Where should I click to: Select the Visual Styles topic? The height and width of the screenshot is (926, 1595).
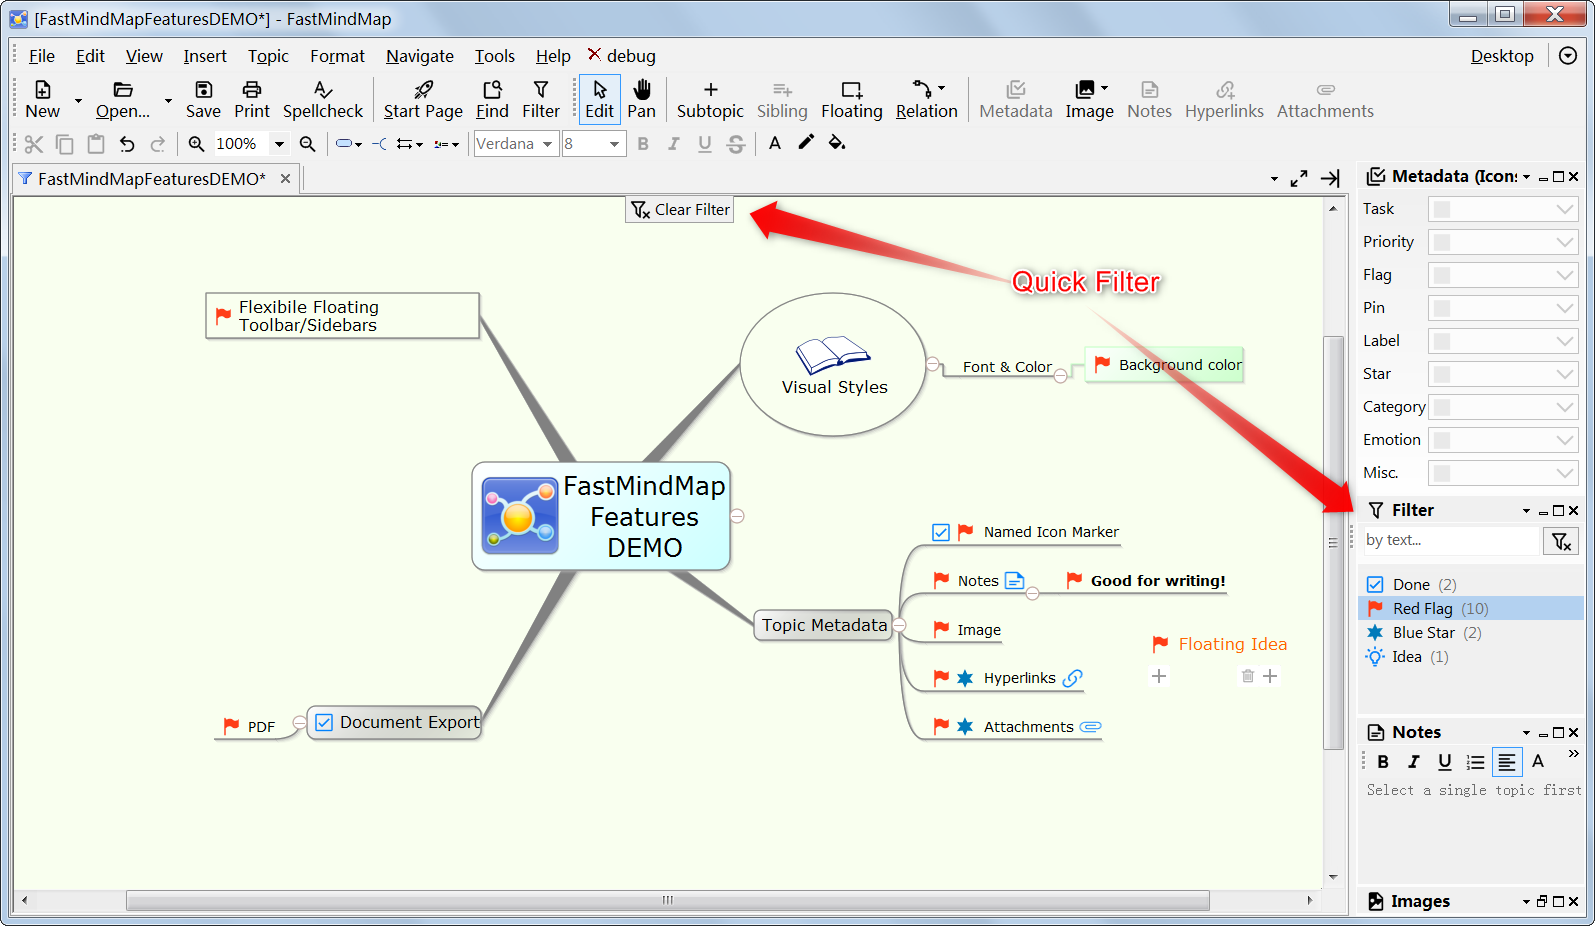click(834, 365)
